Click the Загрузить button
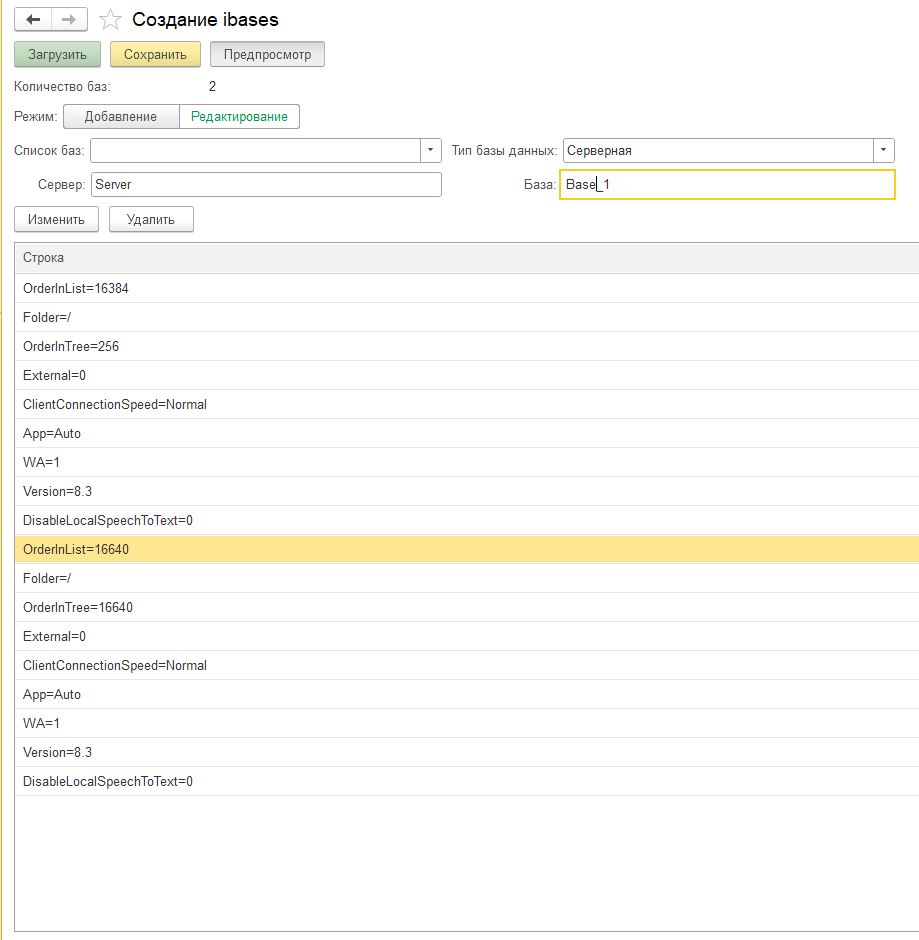 click(x=57, y=54)
